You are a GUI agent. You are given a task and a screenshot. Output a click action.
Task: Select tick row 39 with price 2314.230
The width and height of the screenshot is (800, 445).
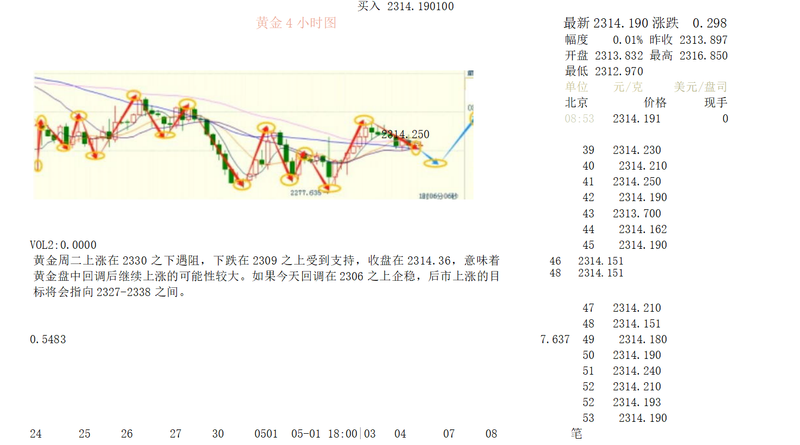pos(621,150)
